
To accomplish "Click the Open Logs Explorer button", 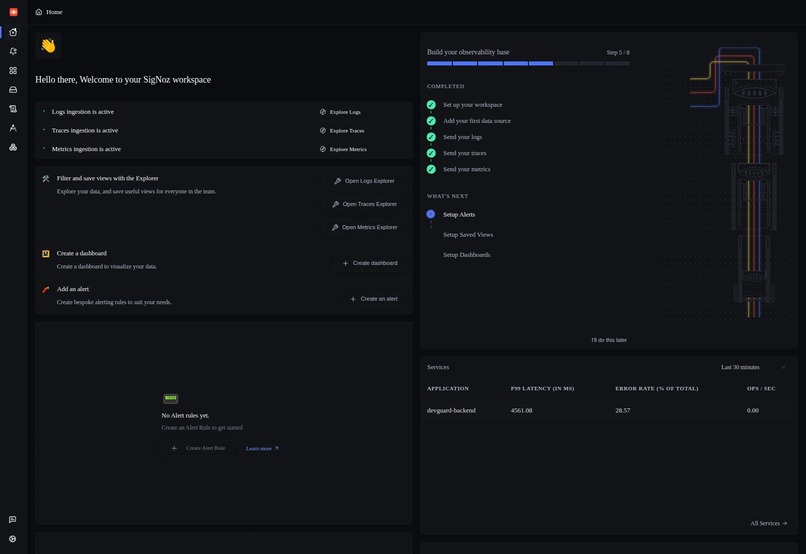I will click(x=364, y=181).
